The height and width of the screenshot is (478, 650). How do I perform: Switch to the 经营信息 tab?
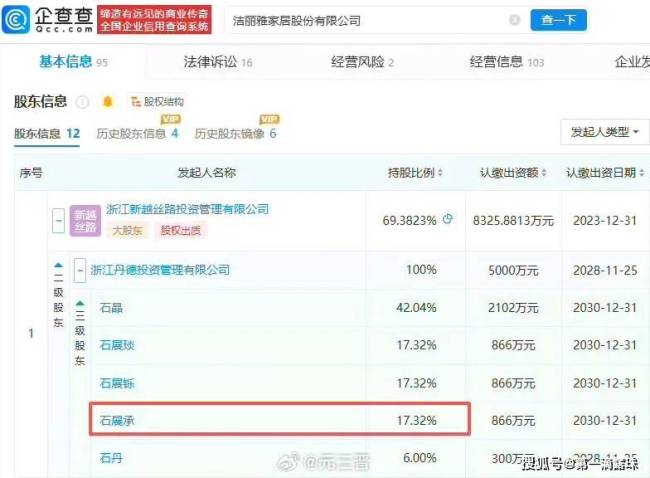pyautogui.click(x=507, y=63)
